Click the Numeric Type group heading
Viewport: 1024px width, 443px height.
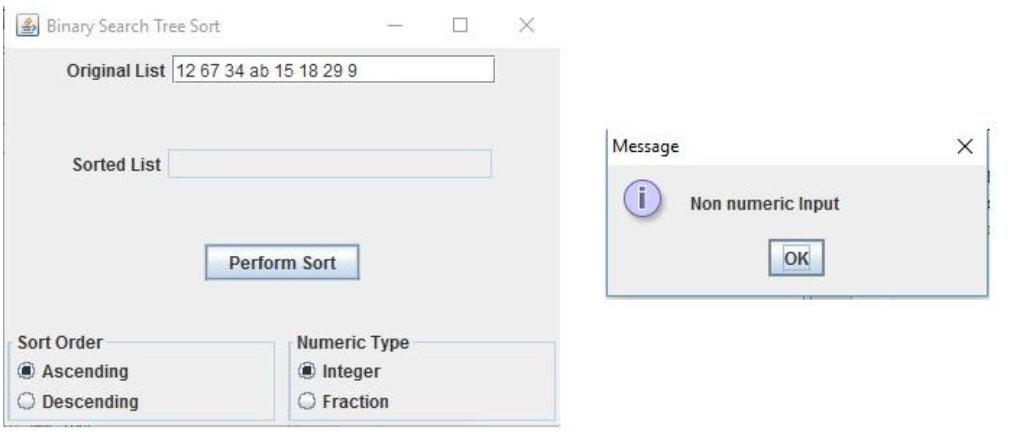(353, 342)
